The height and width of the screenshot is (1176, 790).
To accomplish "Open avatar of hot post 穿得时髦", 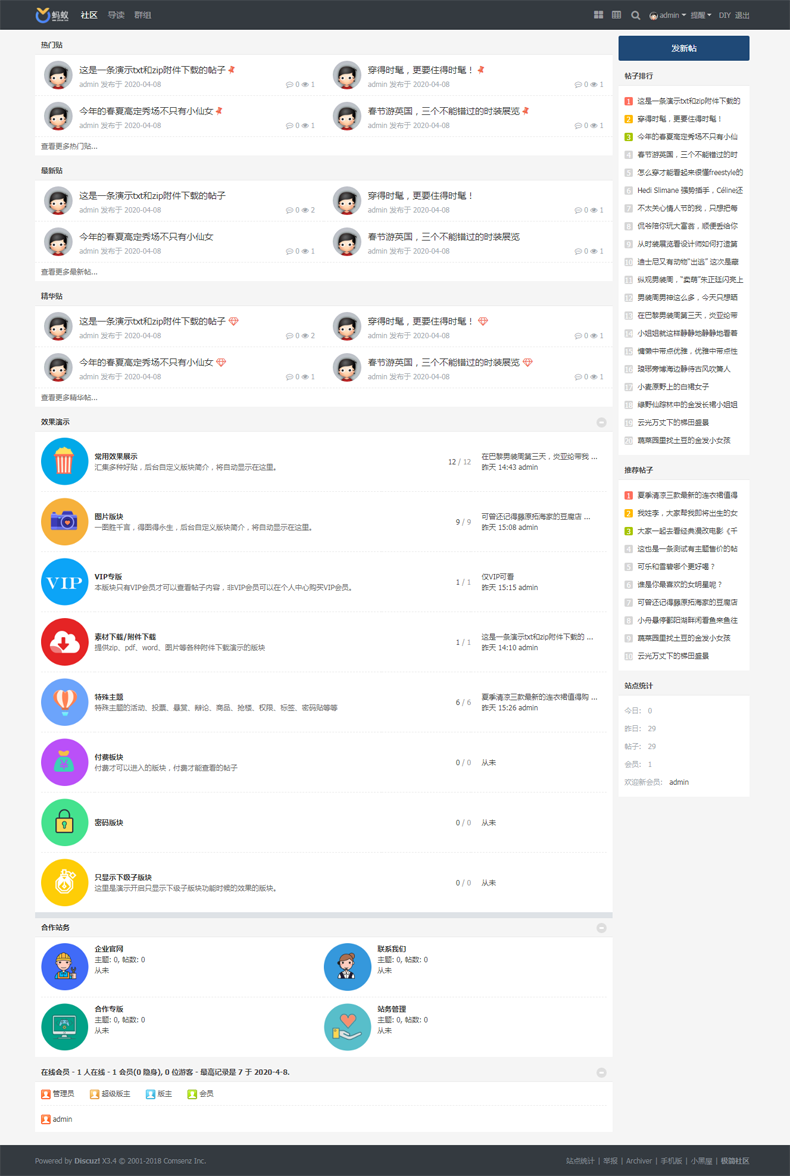I will click(347, 76).
